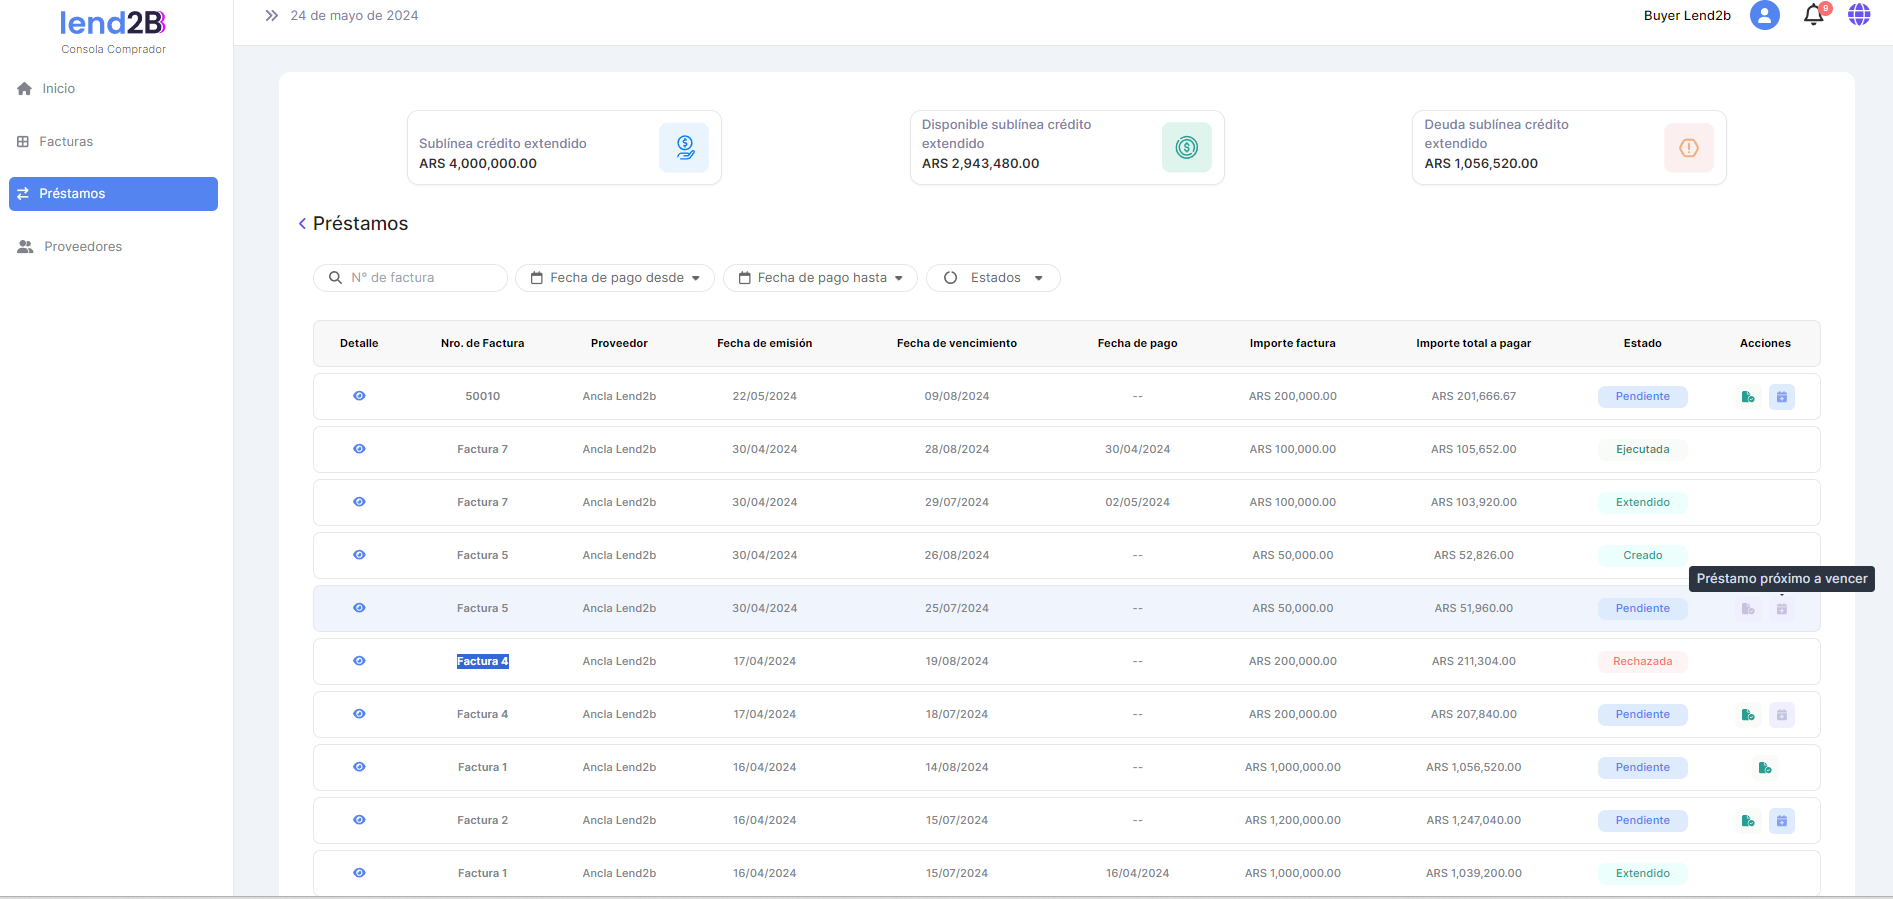
Task: Open the Fecha de pago desde dropdown
Action: 615,278
